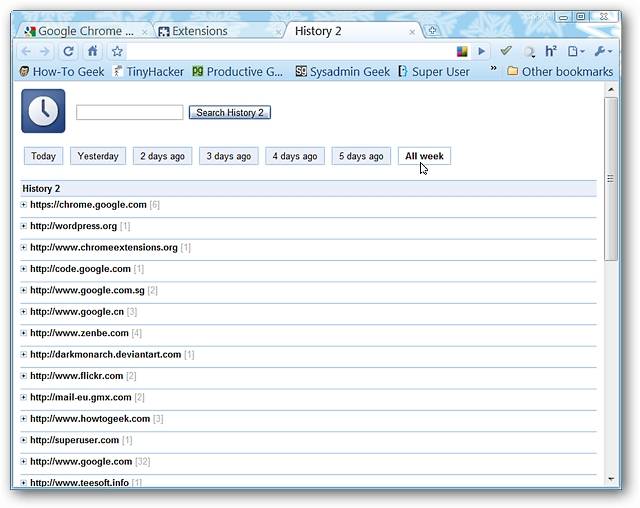Expand the www.google.com.sg entry
This screenshot has width=640, height=508.
24,291
